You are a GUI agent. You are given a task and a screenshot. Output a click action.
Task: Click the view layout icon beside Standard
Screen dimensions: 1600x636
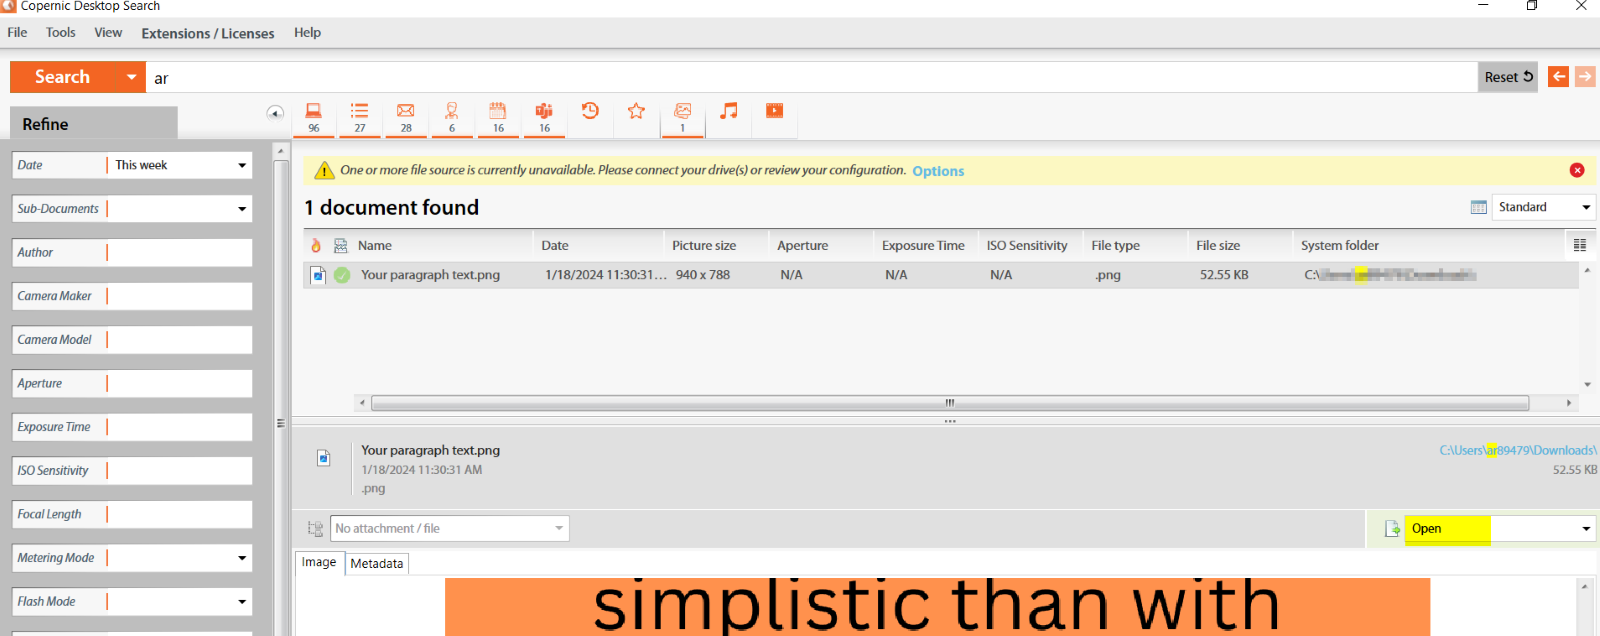click(1479, 207)
